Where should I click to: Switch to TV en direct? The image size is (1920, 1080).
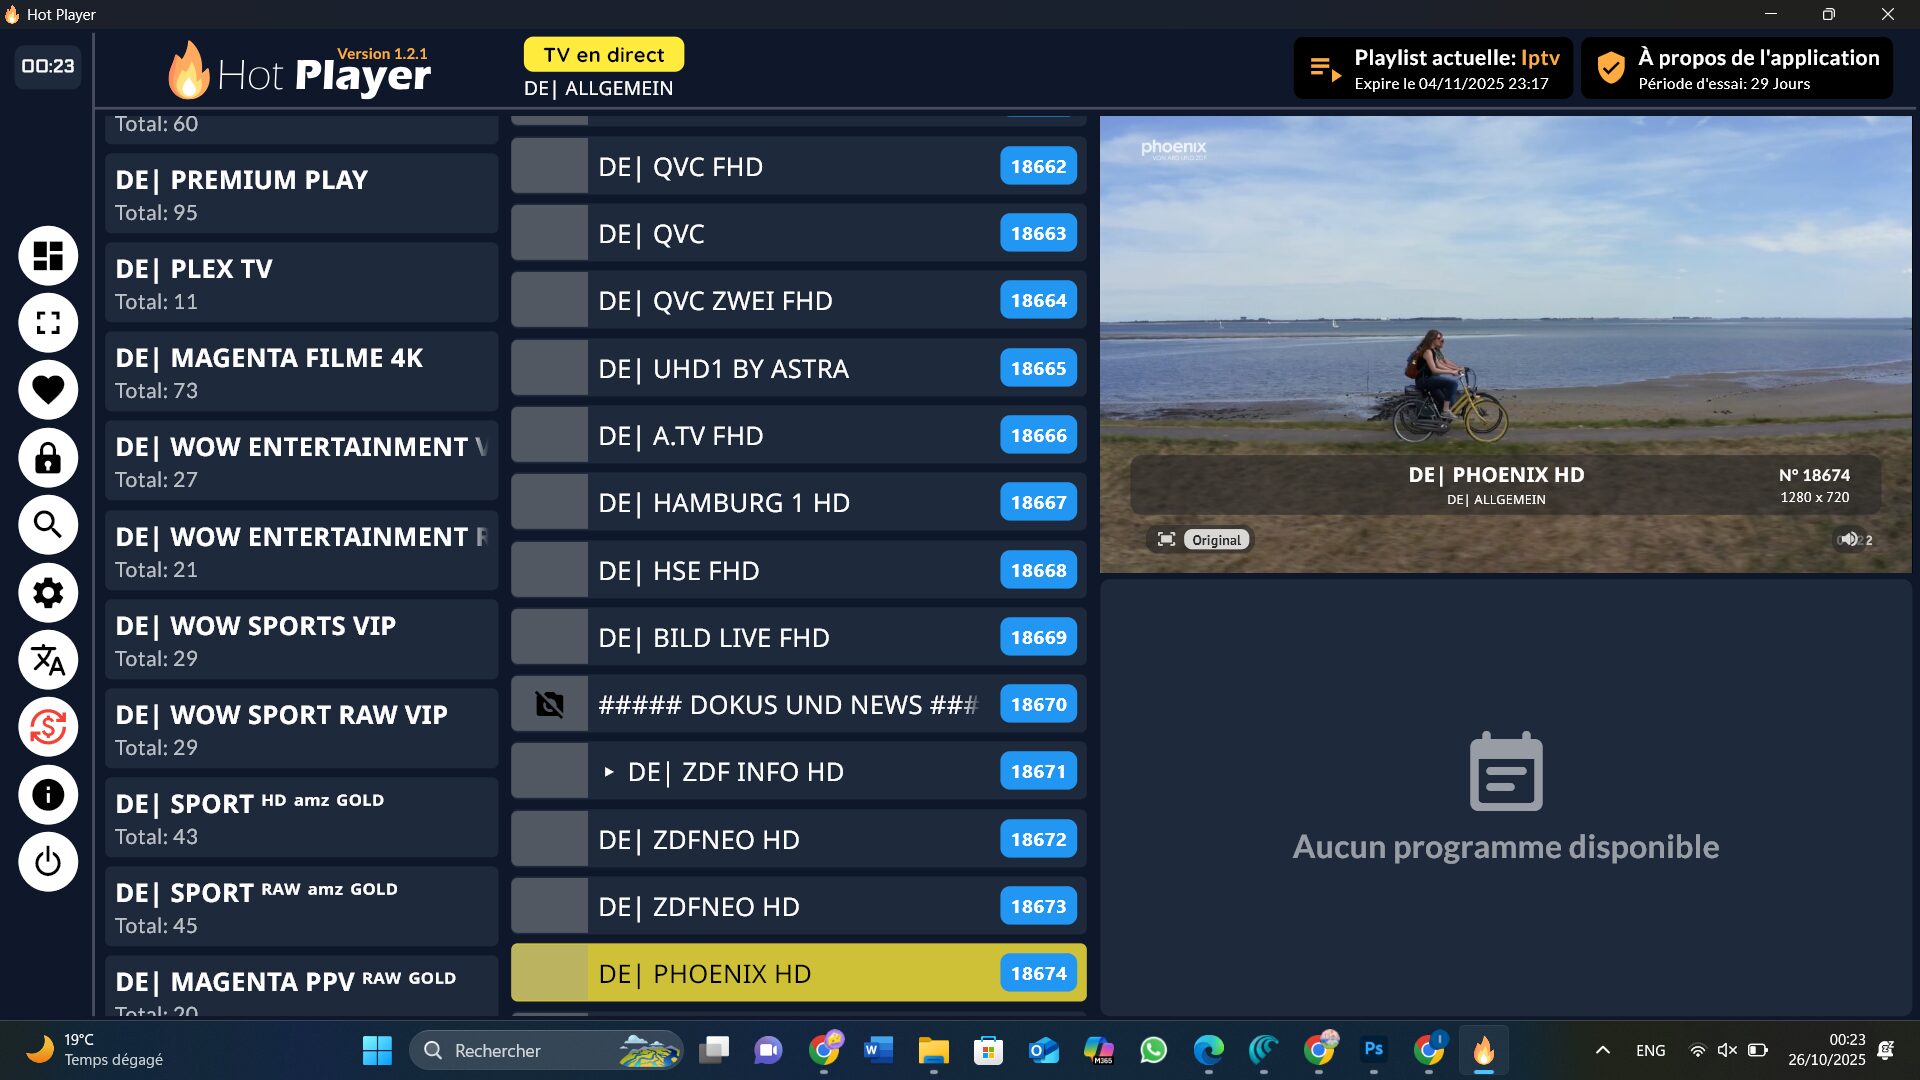pyautogui.click(x=602, y=55)
